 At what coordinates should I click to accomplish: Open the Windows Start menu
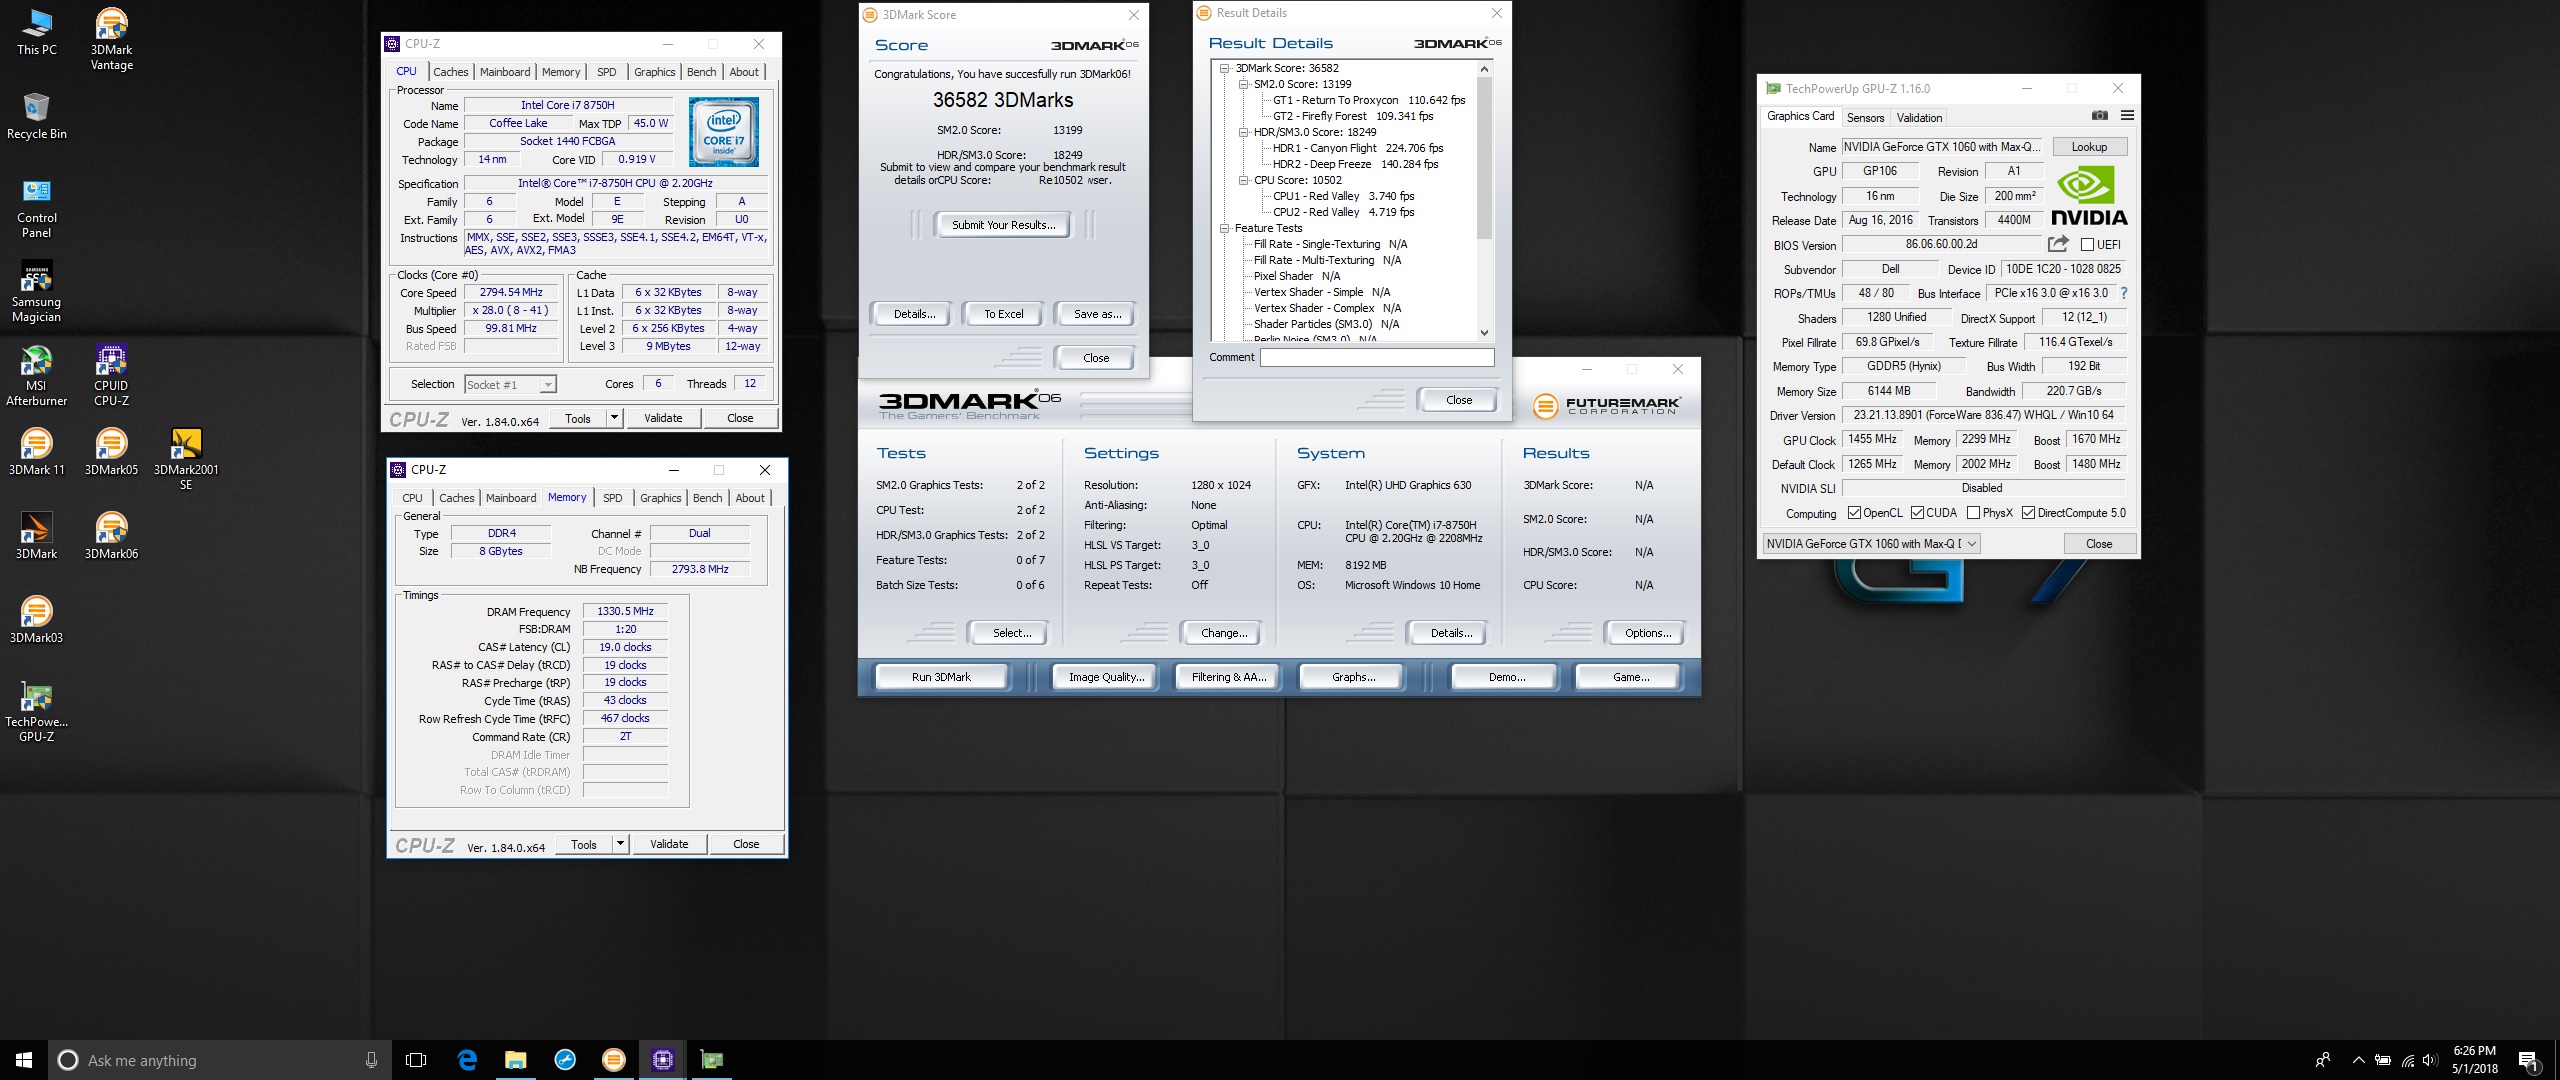24,1060
